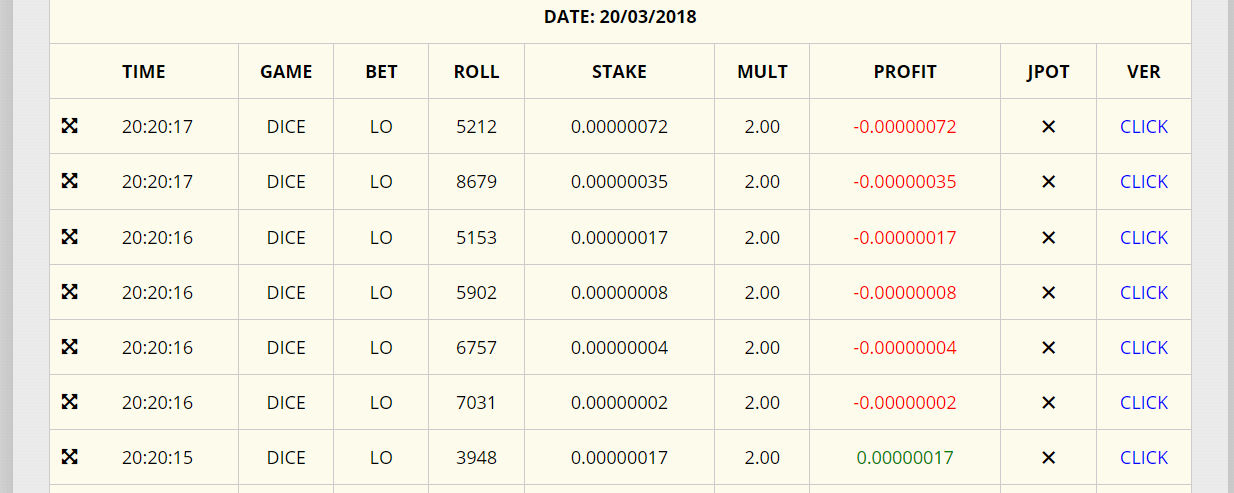Open details icon for roll 6757 row

[70, 347]
